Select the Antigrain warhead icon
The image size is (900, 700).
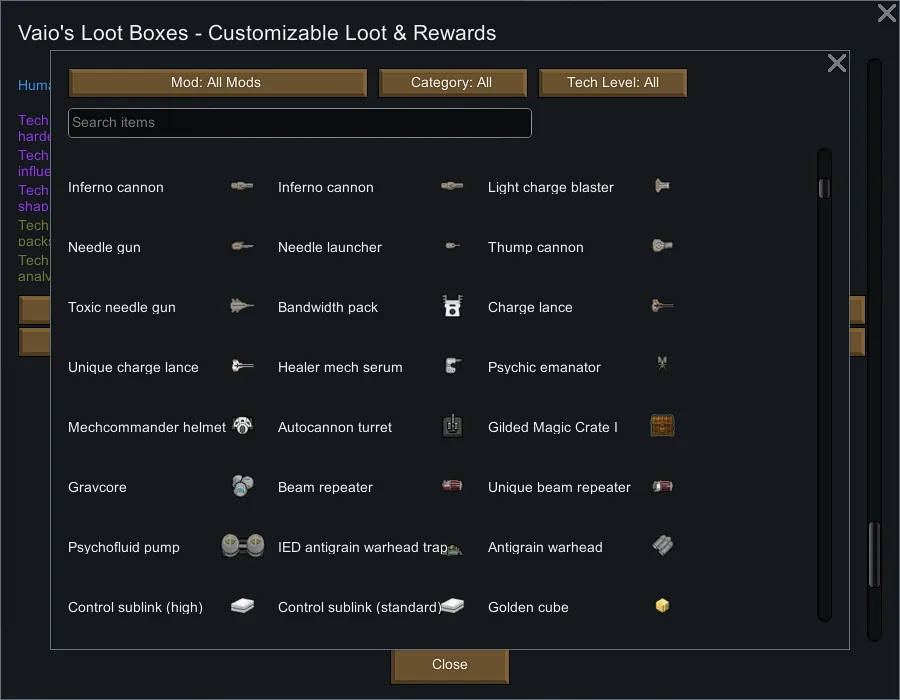tap(662, 546)
